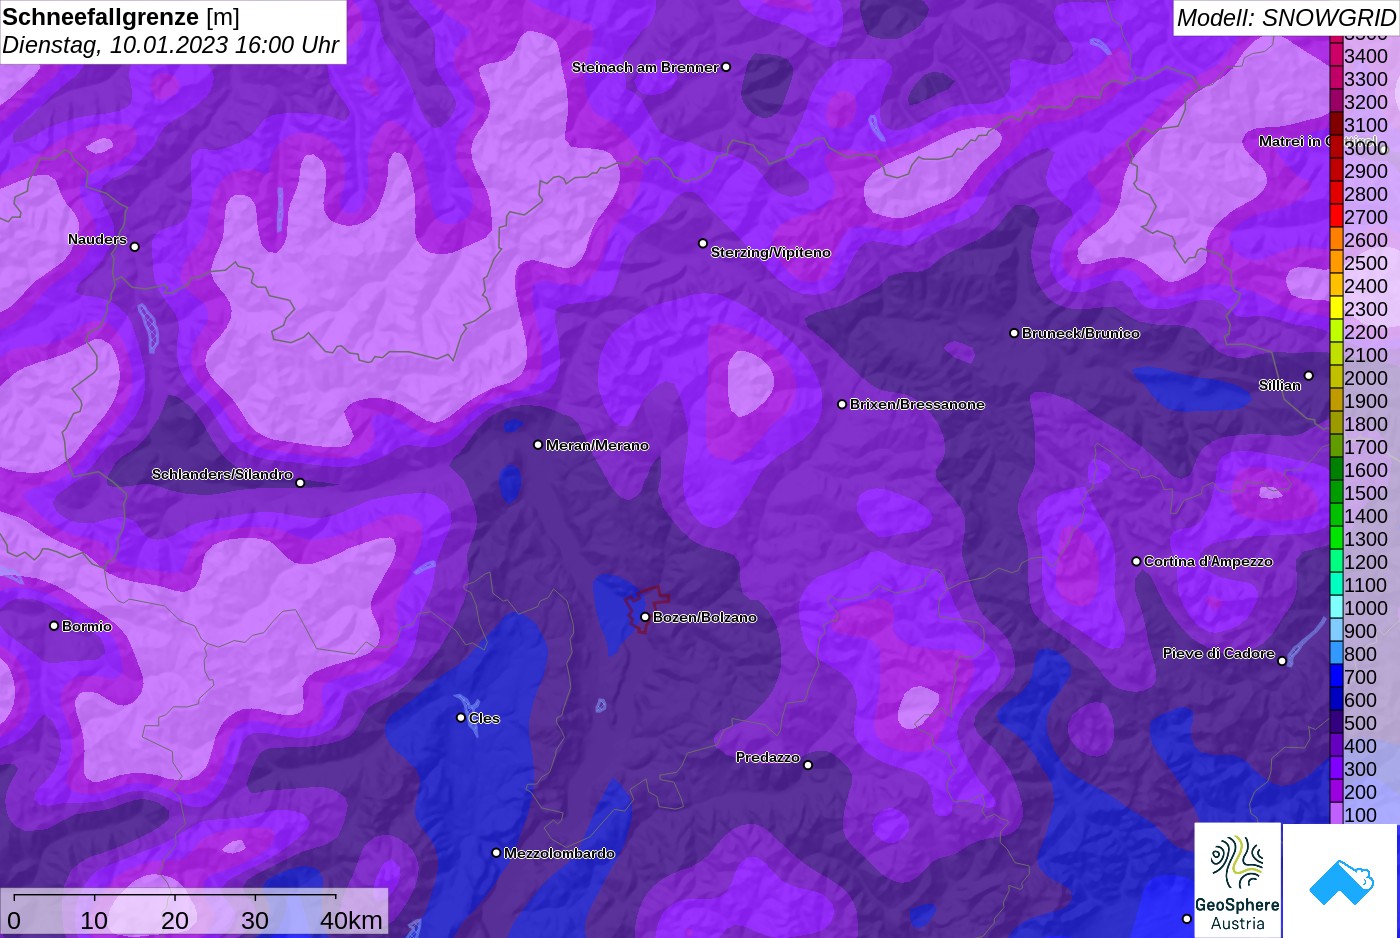Click the yellow 2300 legend swatch
This screenshot has height=938, width=1400.
tap(1336, 308)
